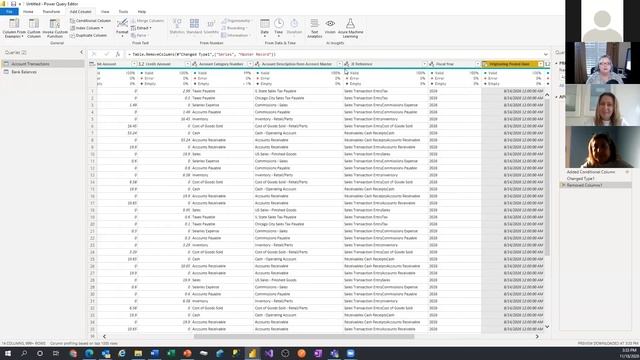This screenshot has width=640, height=360.
Task: Click the Parse option
Action: tap(139, 35)
